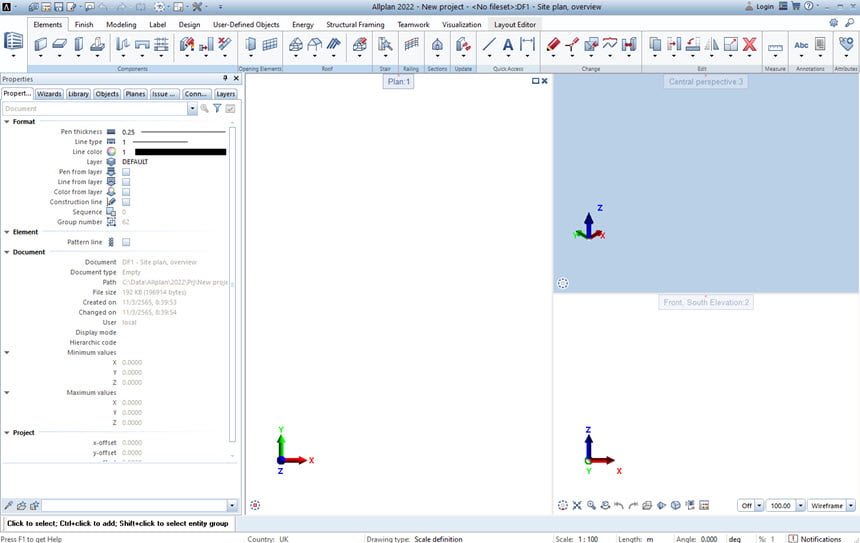This screenshot has width=860, height=543.
Task: Select the Measure ruler tool
Action: tap(775, 48)
